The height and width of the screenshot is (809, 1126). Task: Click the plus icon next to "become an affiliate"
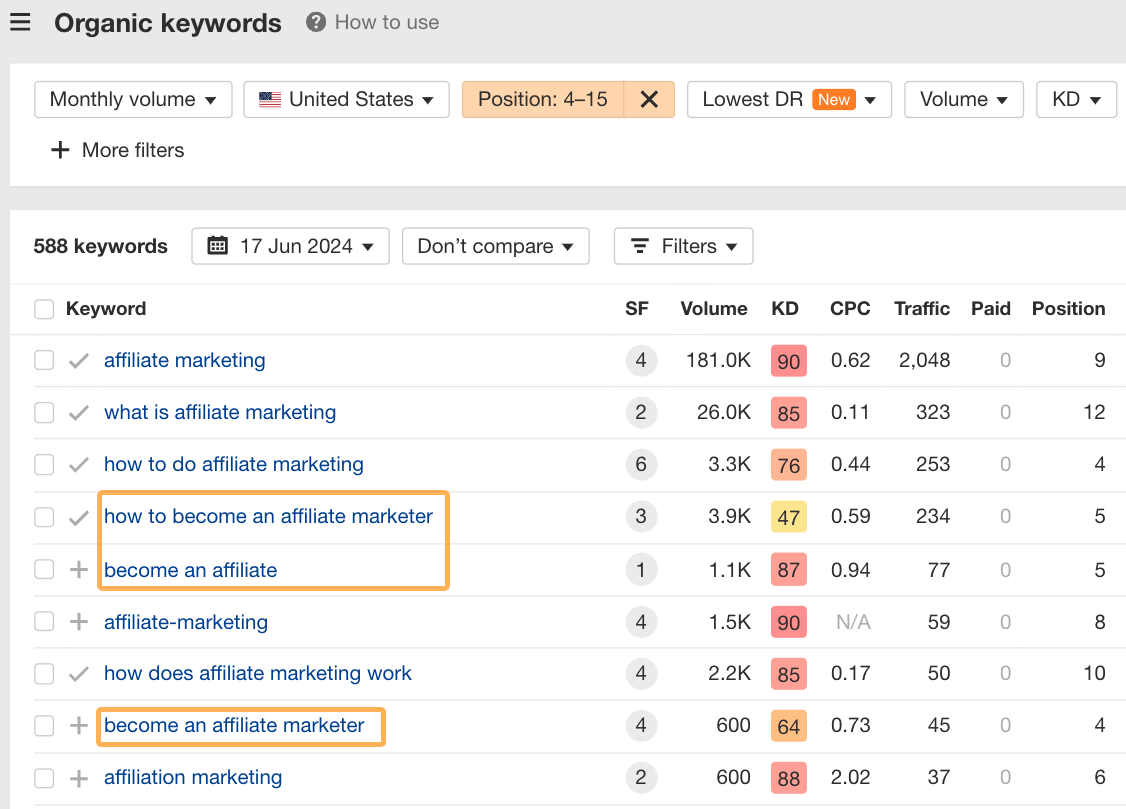[78, 569]
